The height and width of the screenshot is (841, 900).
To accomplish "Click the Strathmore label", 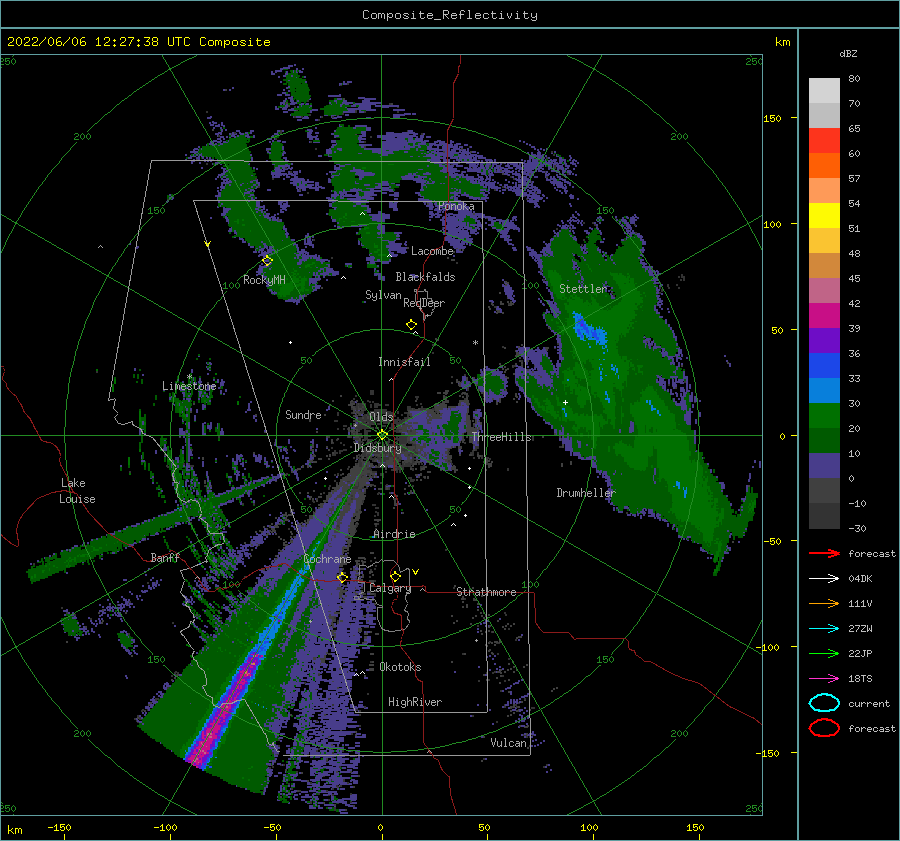I will [x=486, y=592].
